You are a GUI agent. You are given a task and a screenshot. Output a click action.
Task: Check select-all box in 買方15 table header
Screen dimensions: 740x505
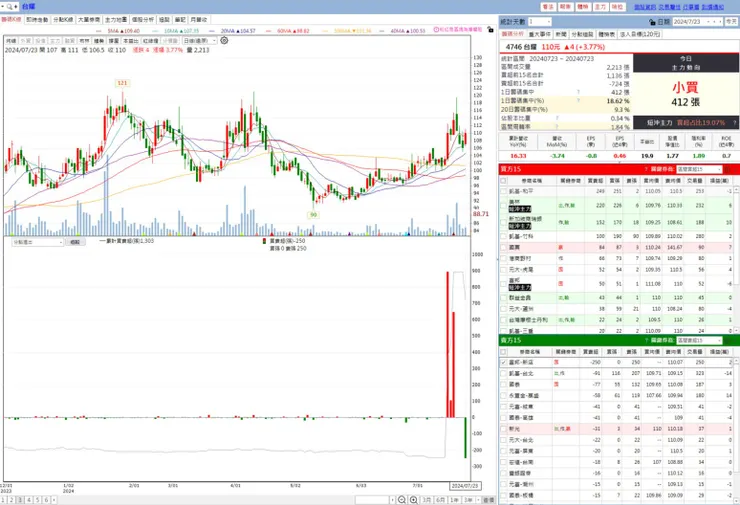pos(504,181)
